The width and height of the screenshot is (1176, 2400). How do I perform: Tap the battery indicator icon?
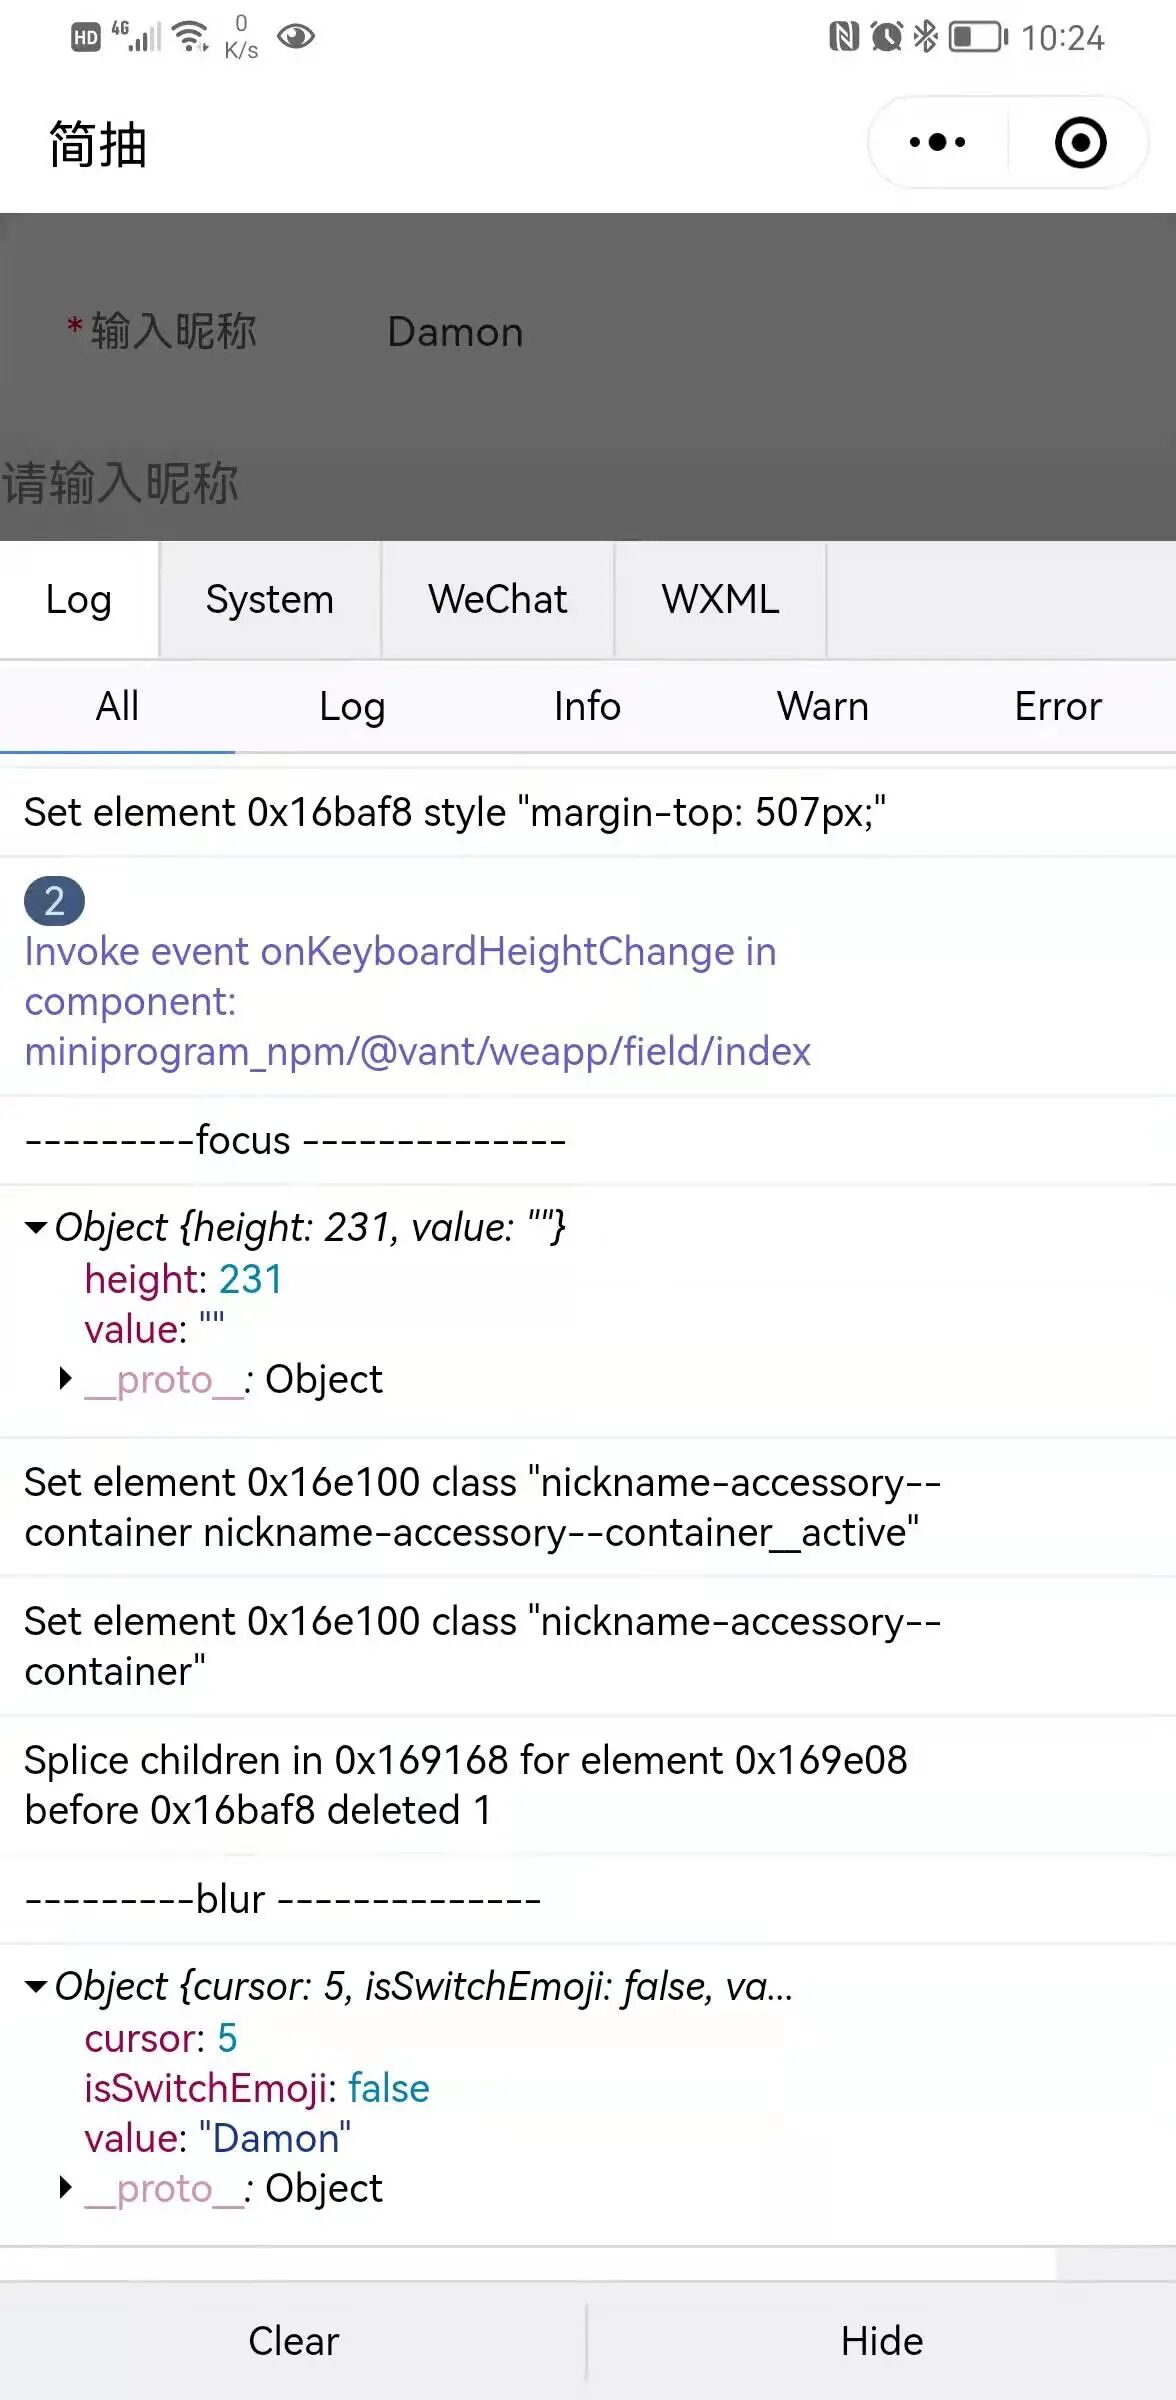[978, 37]
